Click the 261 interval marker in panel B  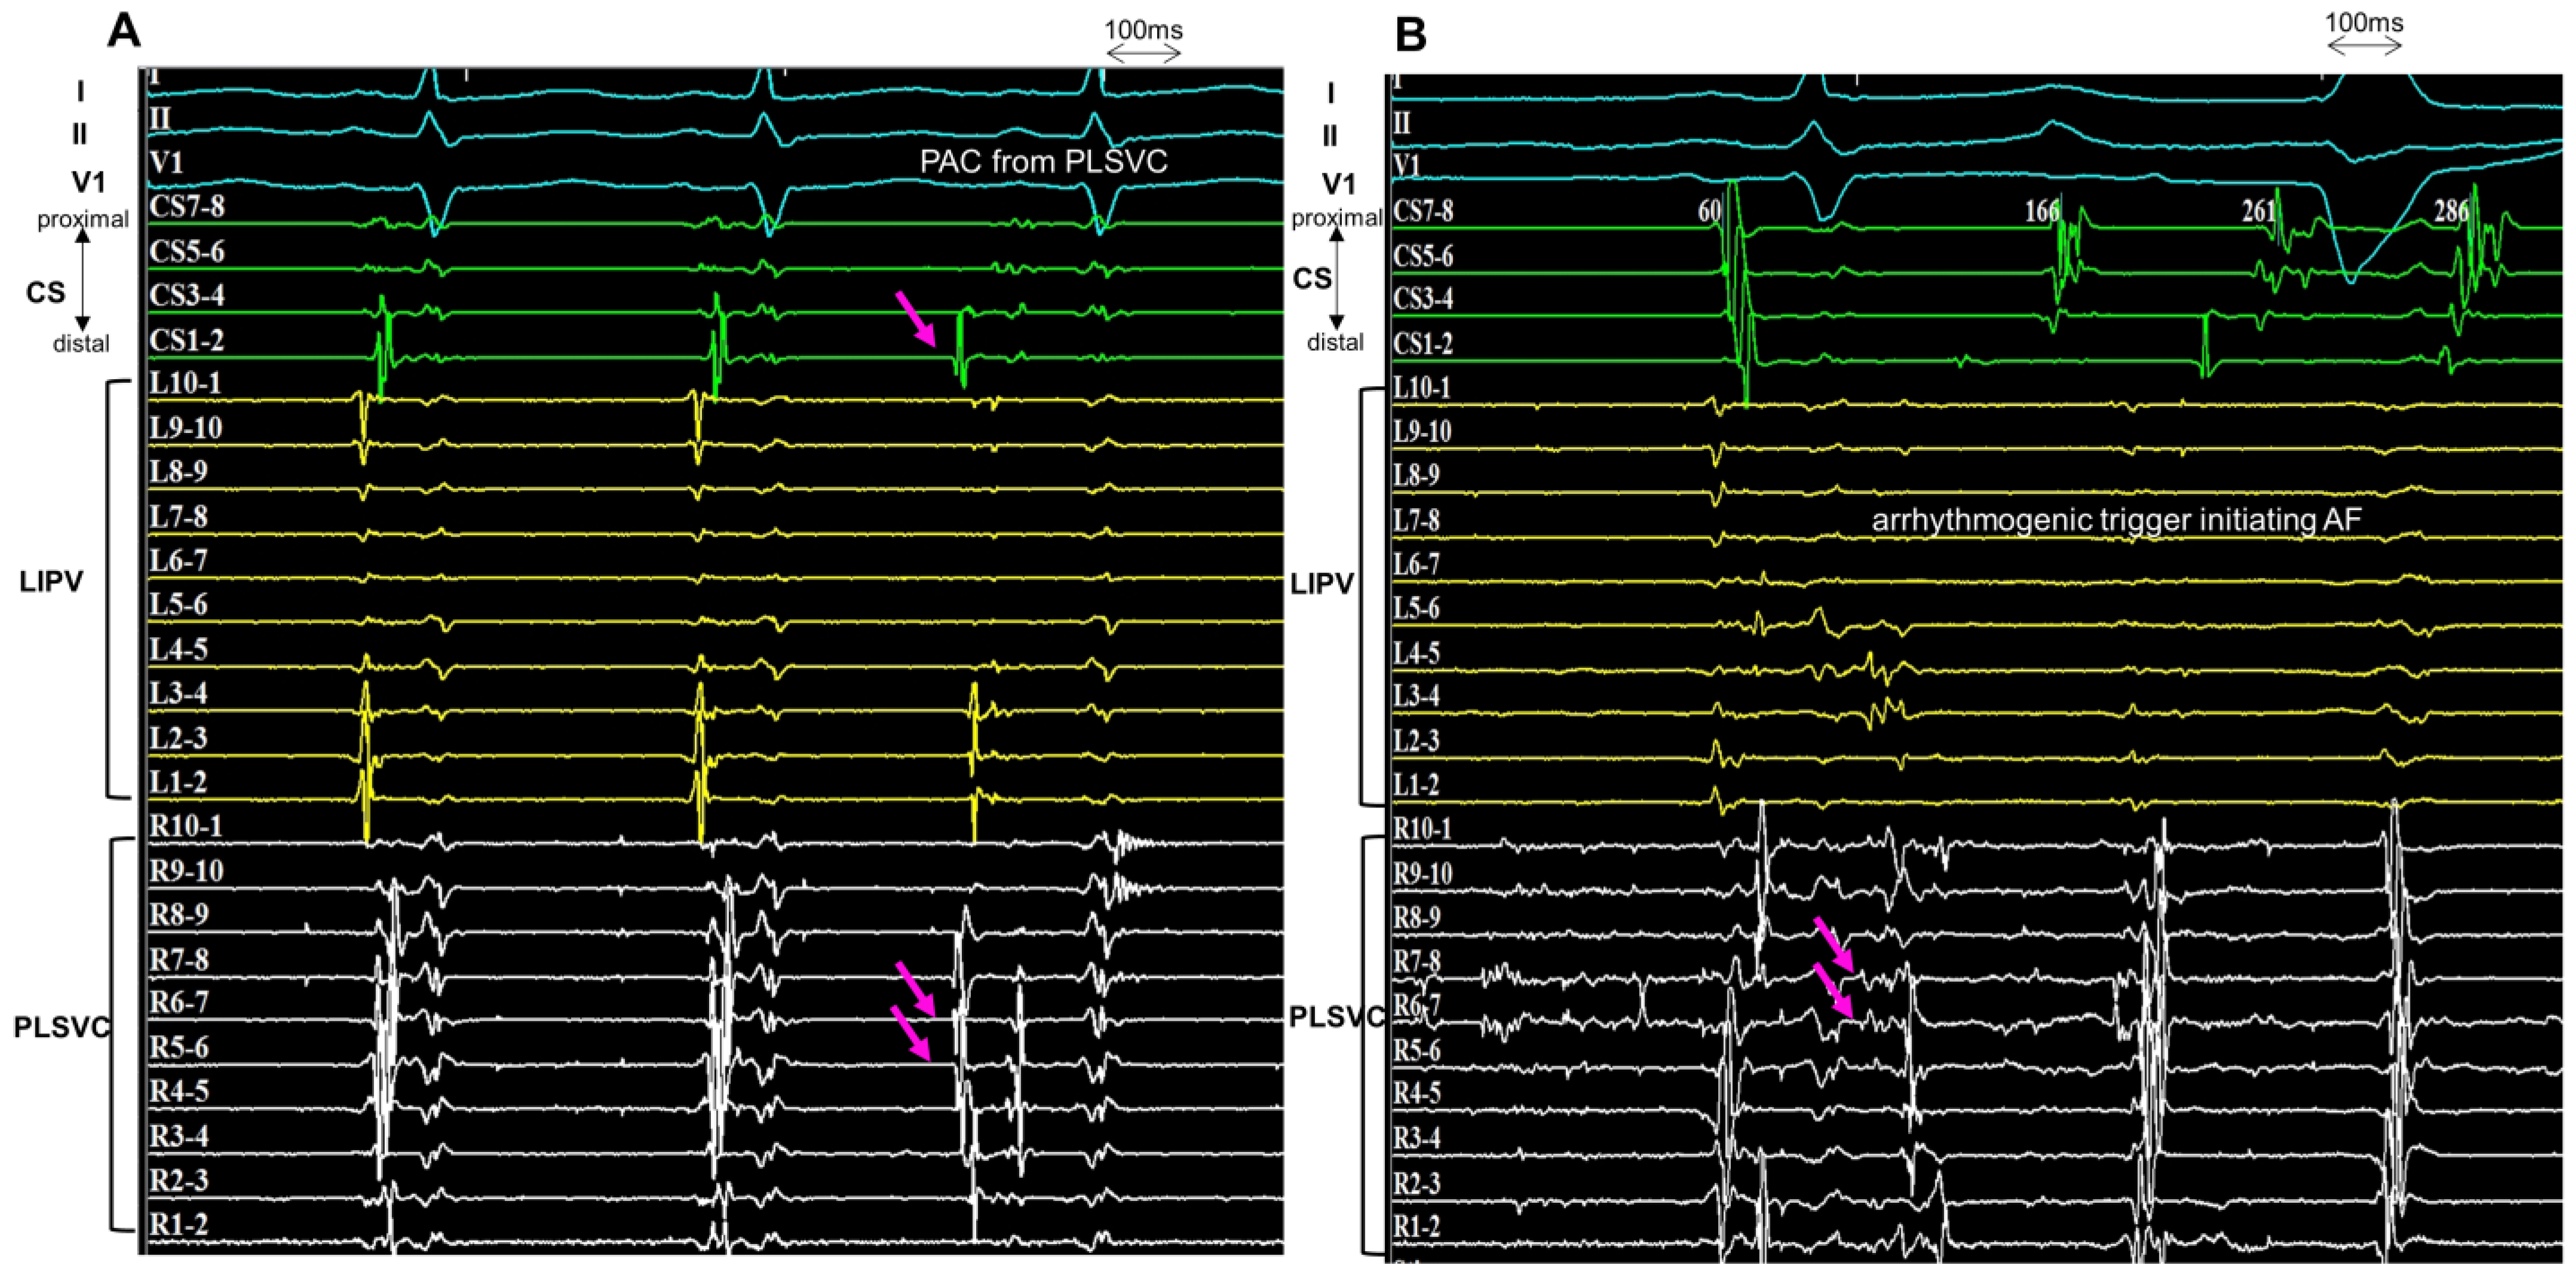click(2259, 211)
